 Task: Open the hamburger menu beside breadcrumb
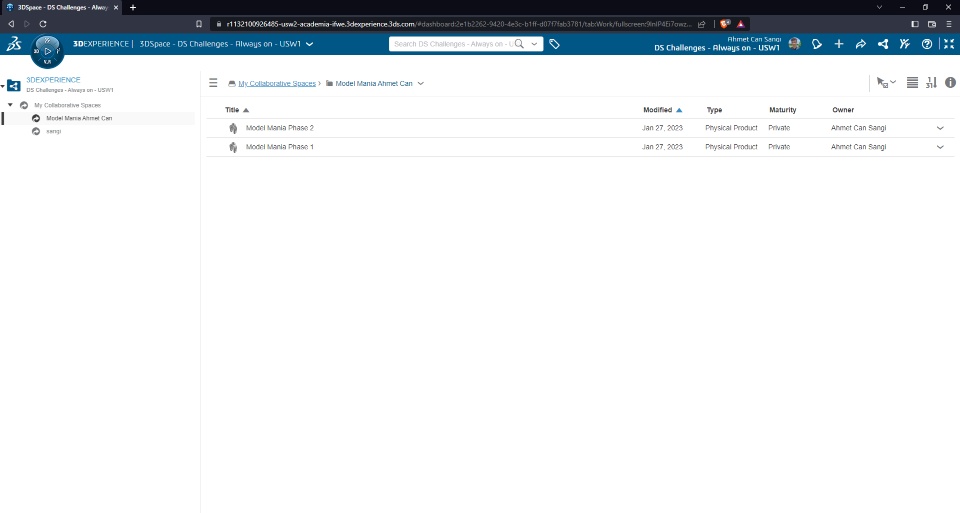(213, 83)
